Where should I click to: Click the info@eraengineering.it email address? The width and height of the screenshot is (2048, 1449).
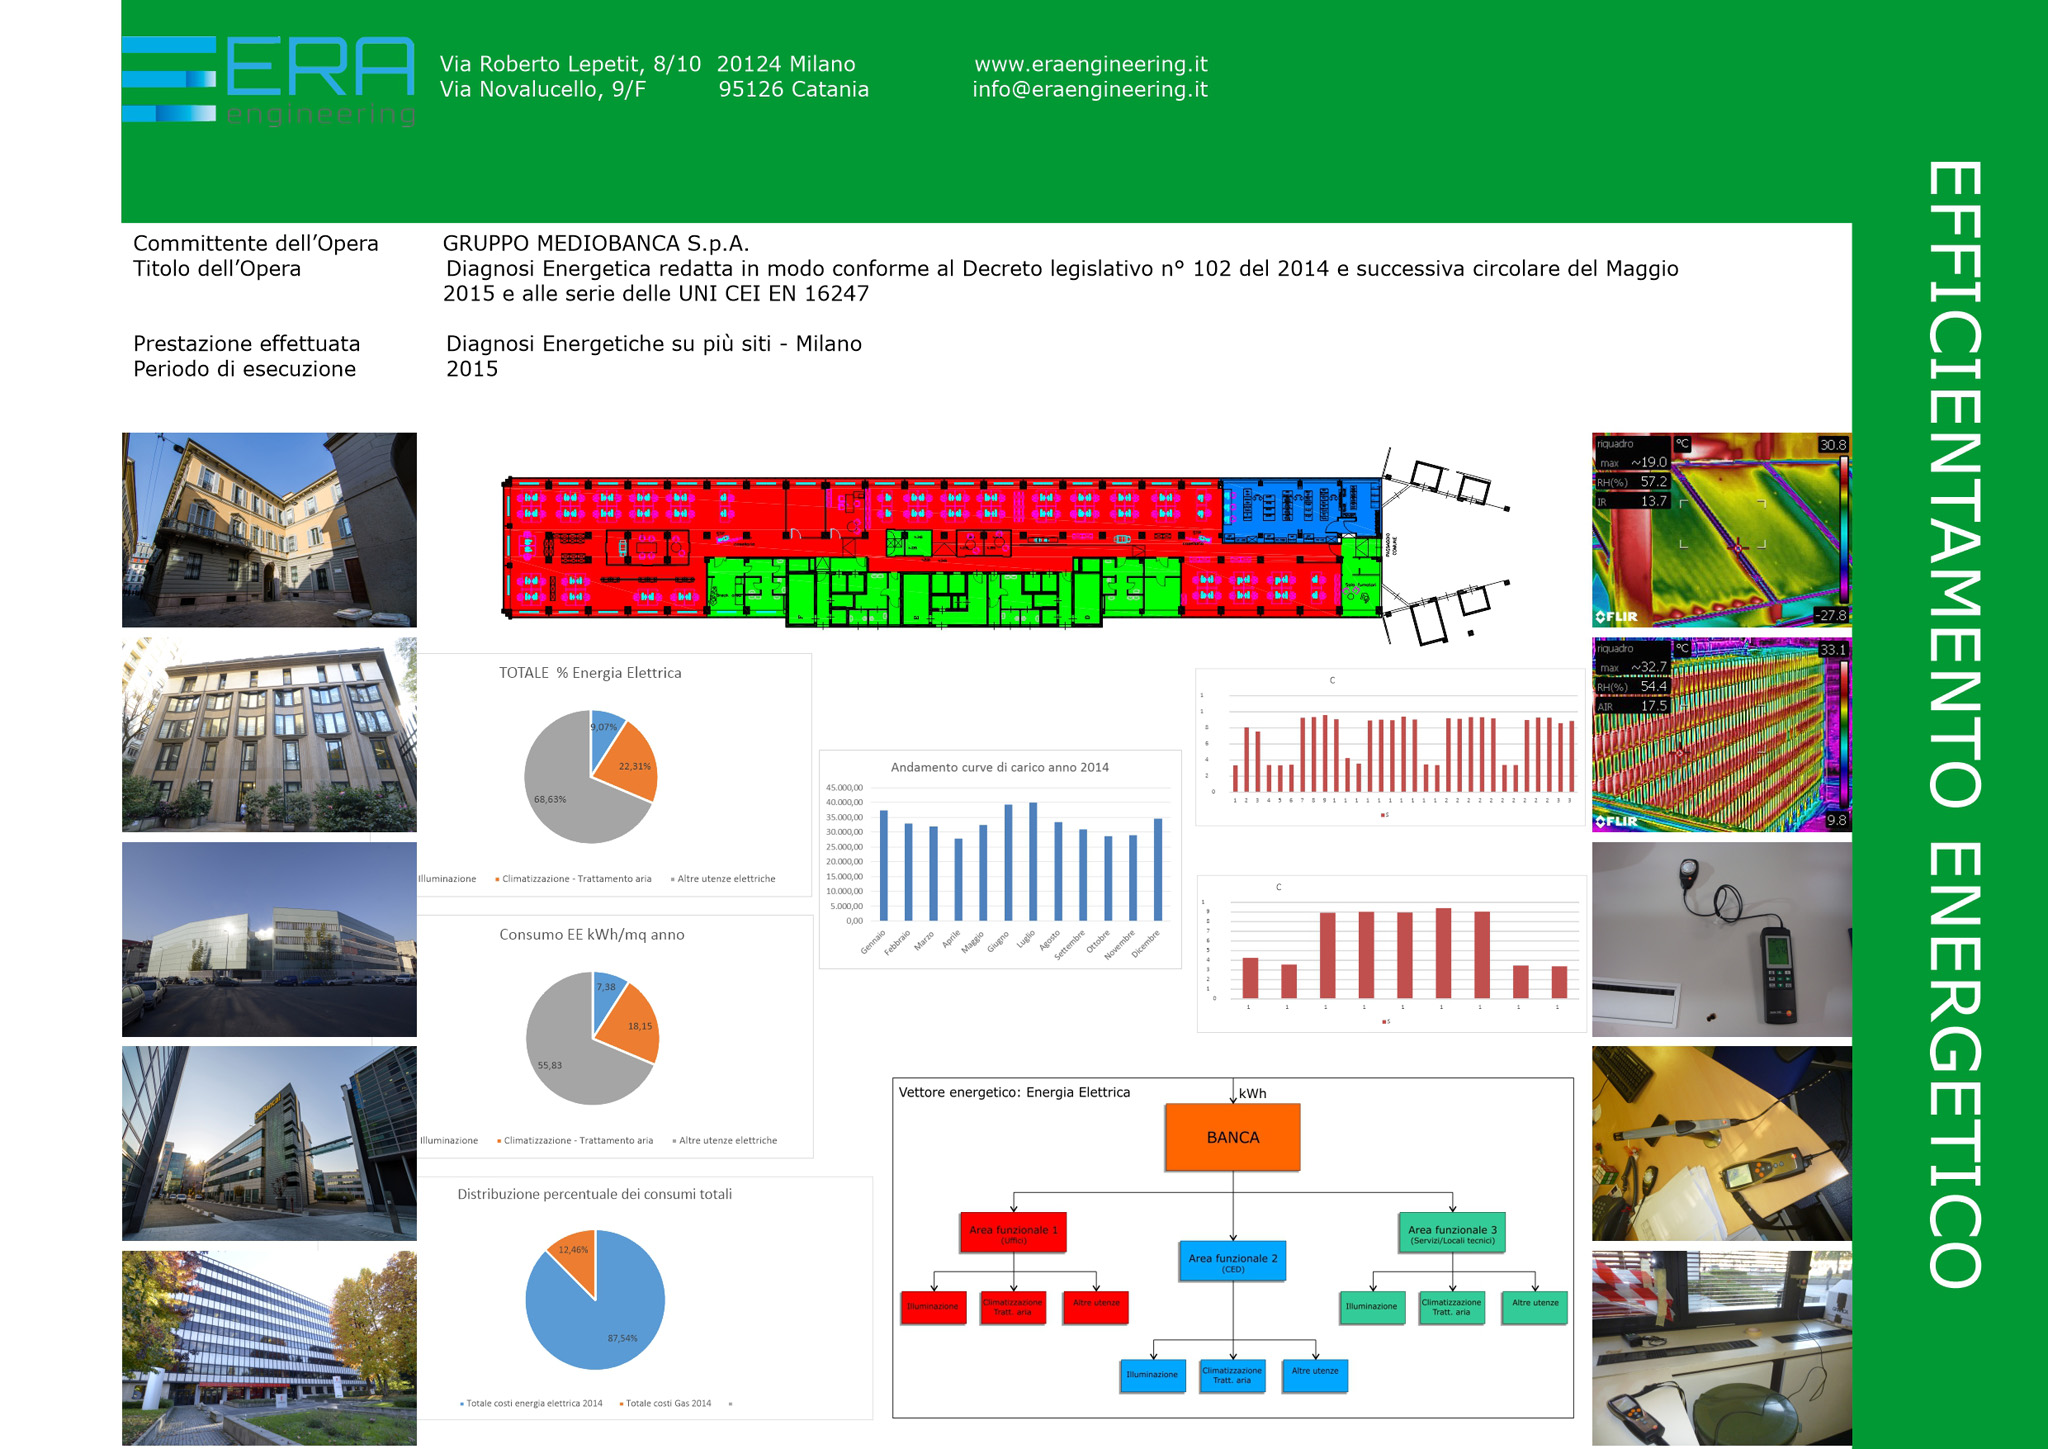(1089, 90)
